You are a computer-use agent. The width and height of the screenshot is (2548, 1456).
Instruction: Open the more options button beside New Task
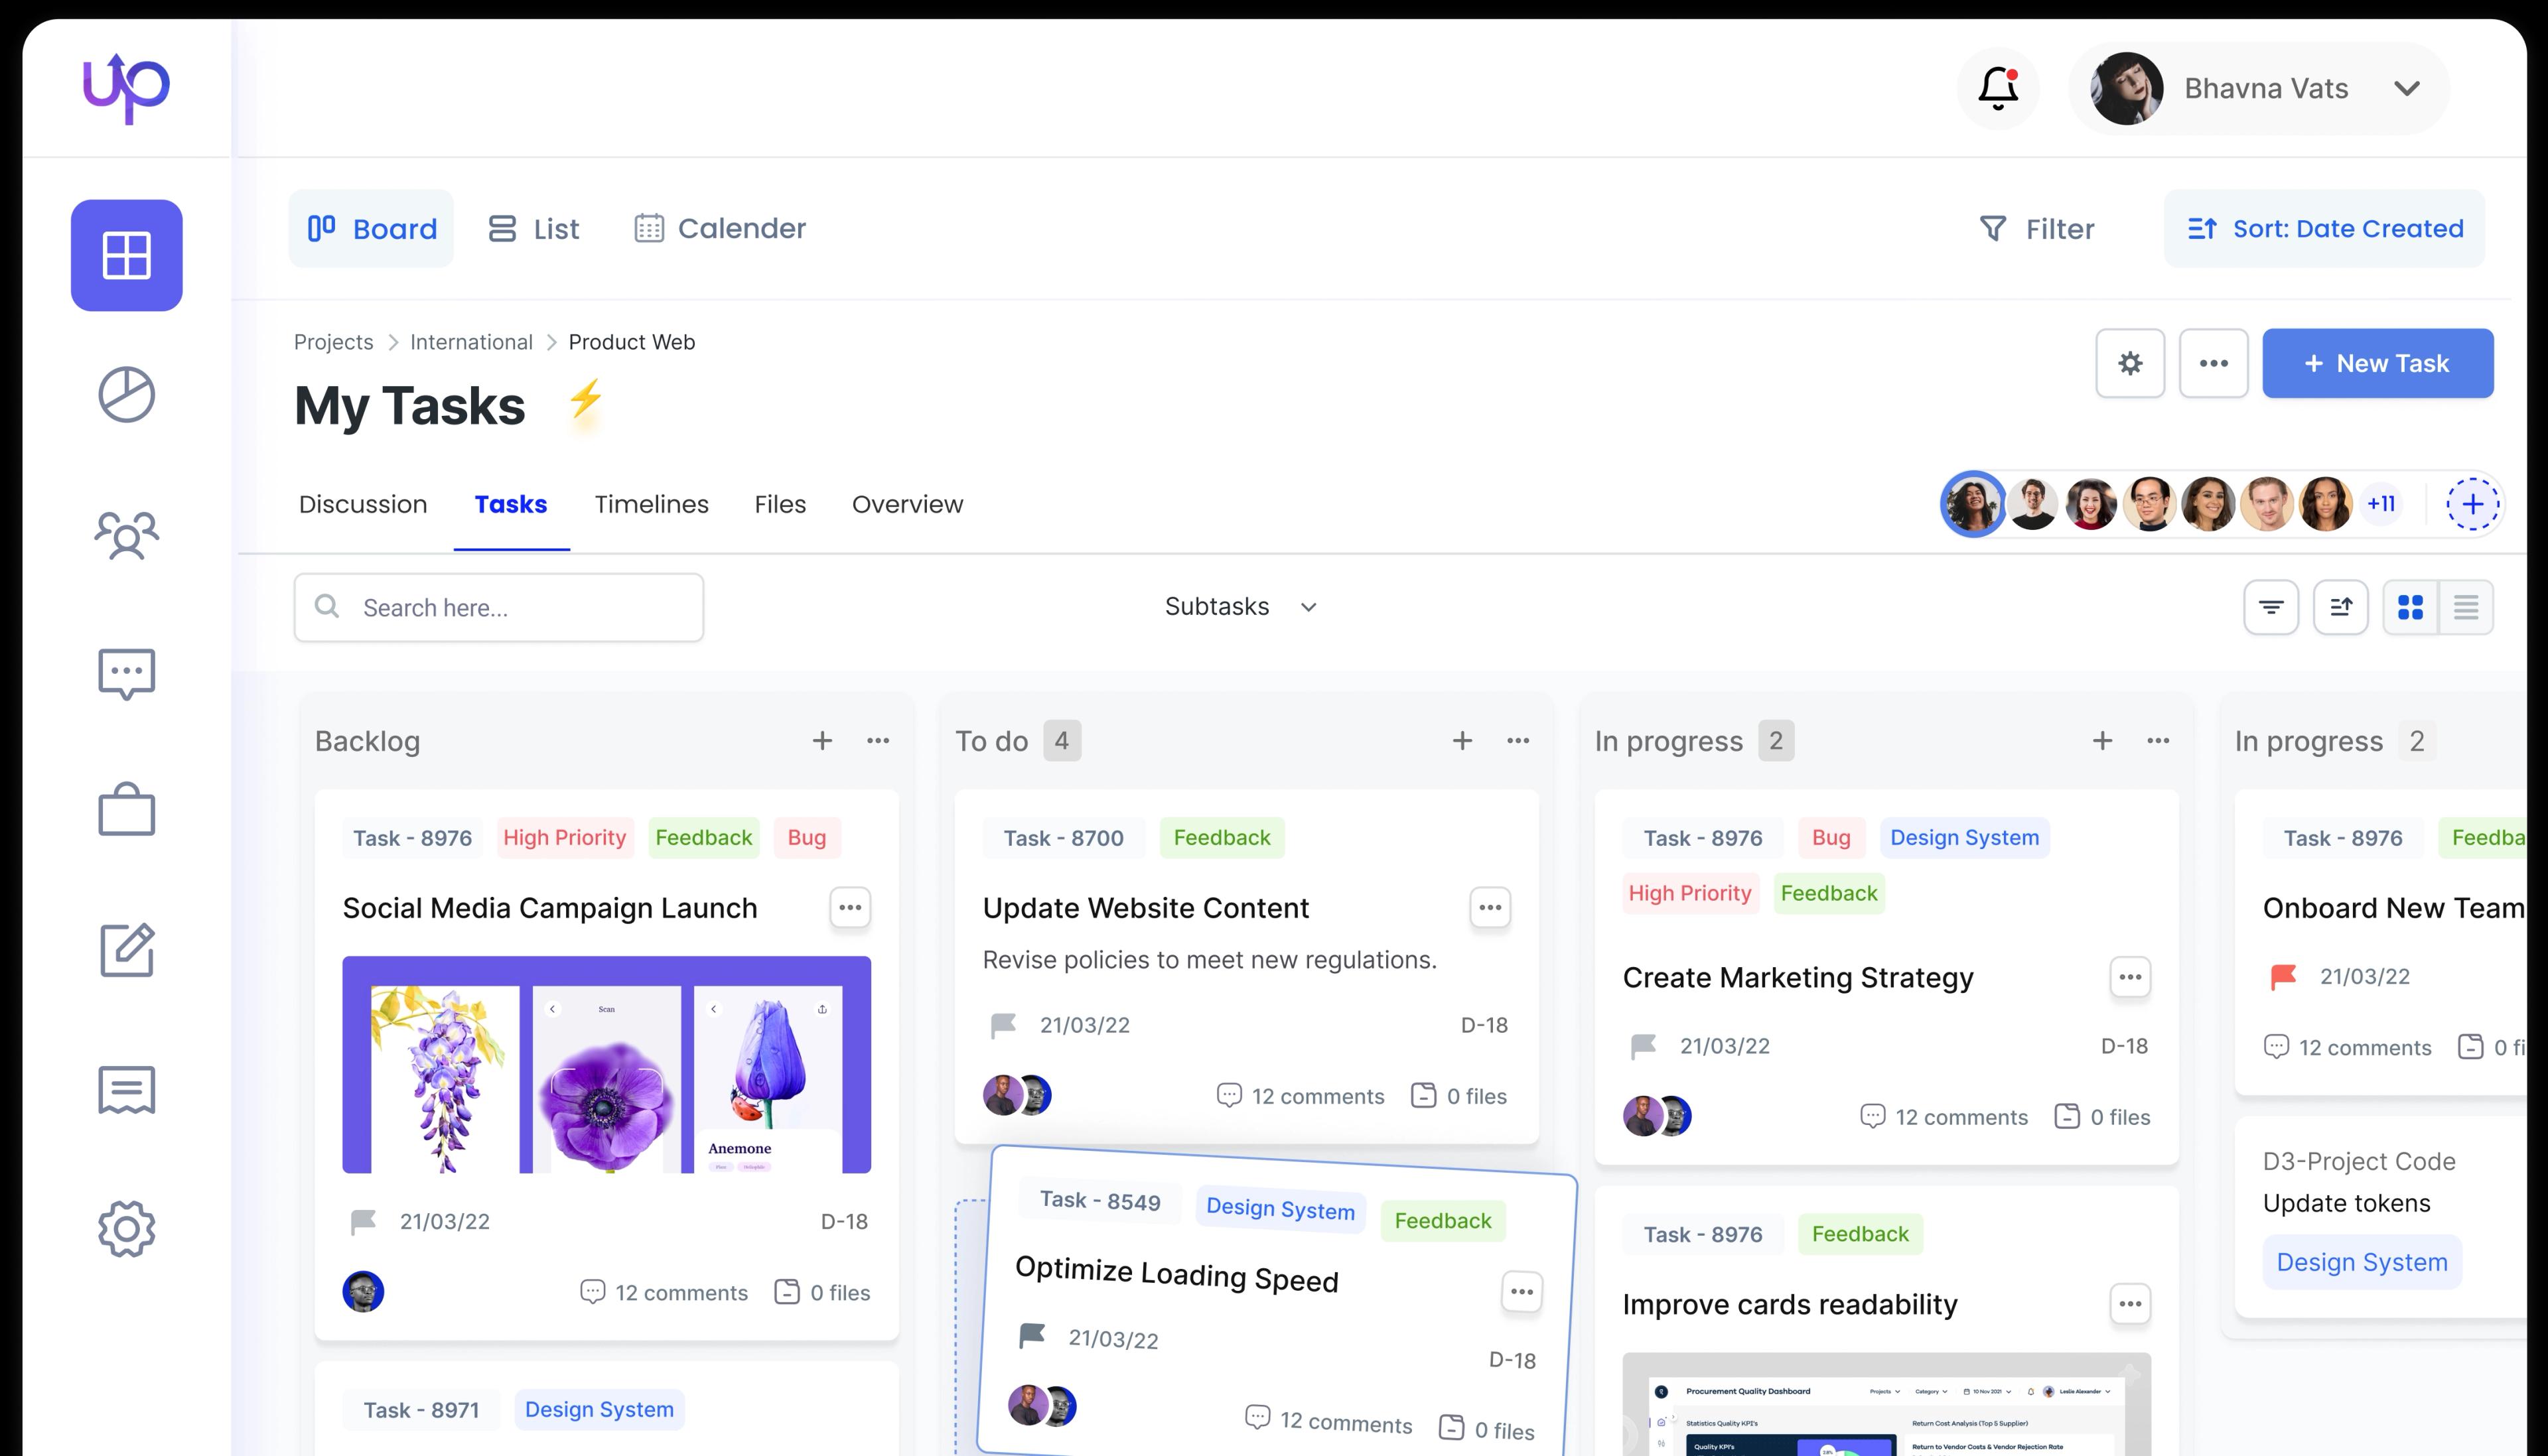point(2213,363)
